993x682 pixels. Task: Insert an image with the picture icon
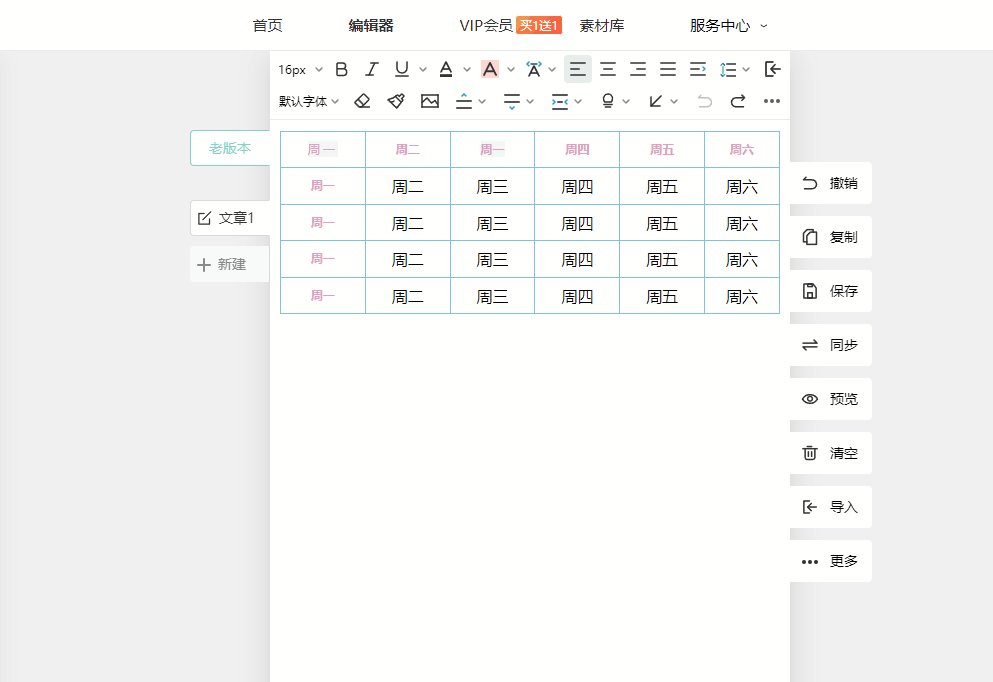(x=430, y=101)
